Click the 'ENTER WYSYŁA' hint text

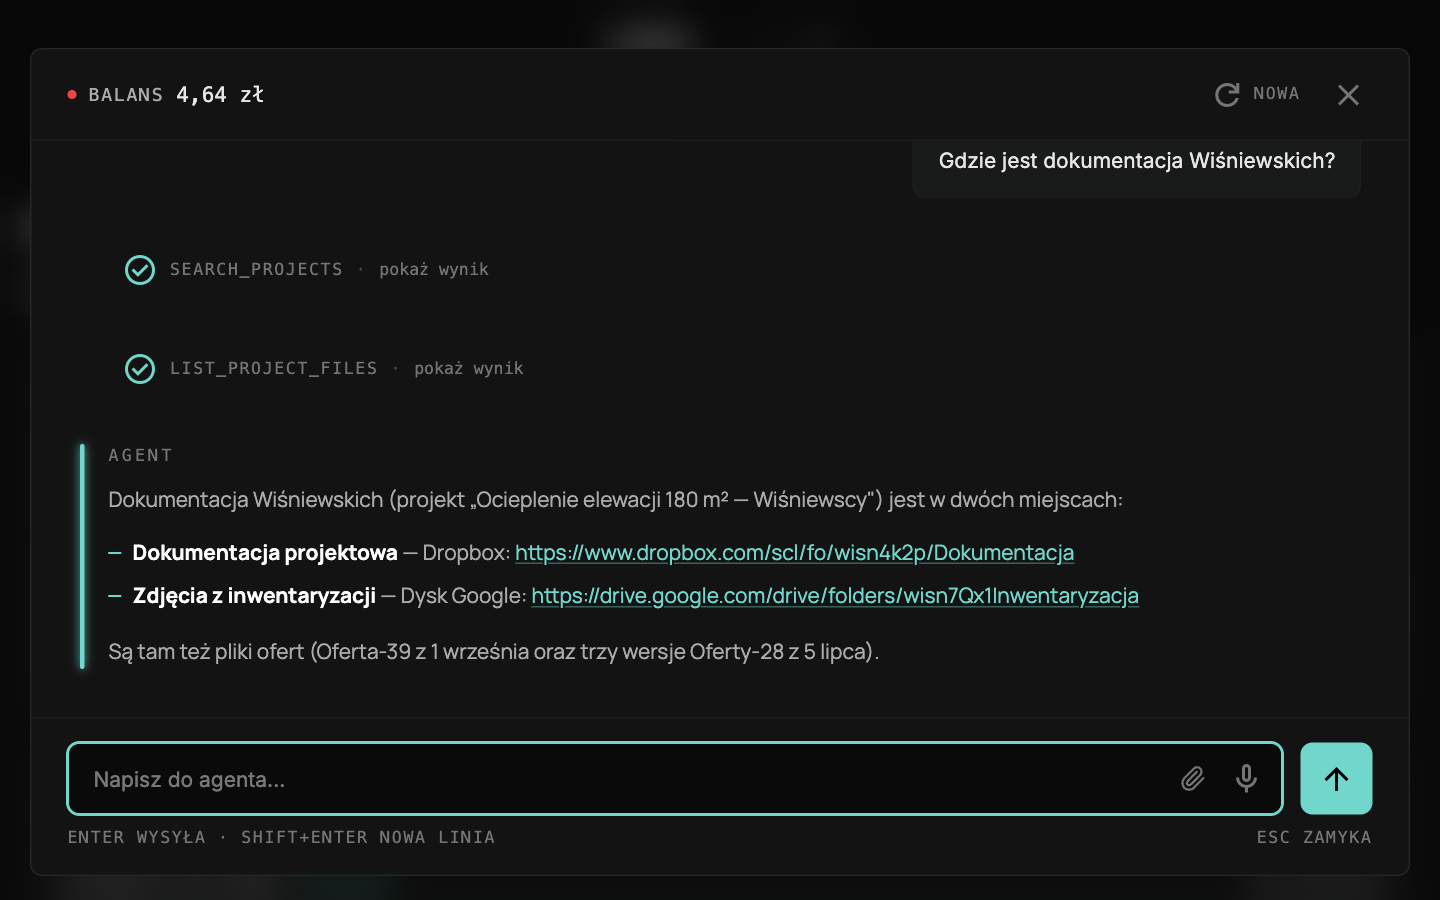[x=137, y=837]
